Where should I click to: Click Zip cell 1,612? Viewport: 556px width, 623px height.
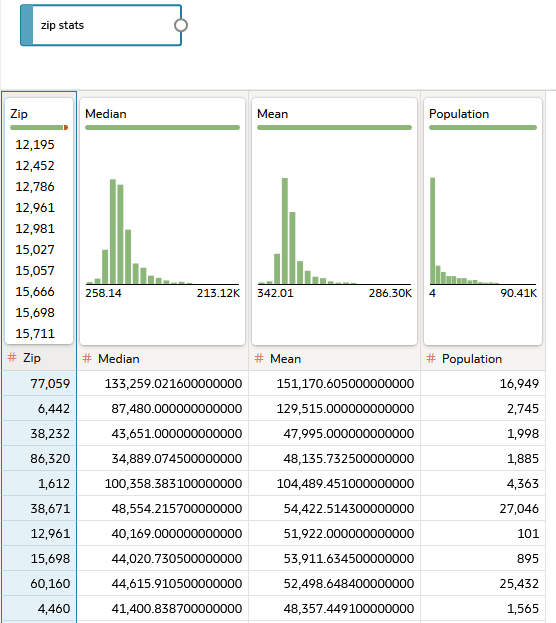pos(39,484)
